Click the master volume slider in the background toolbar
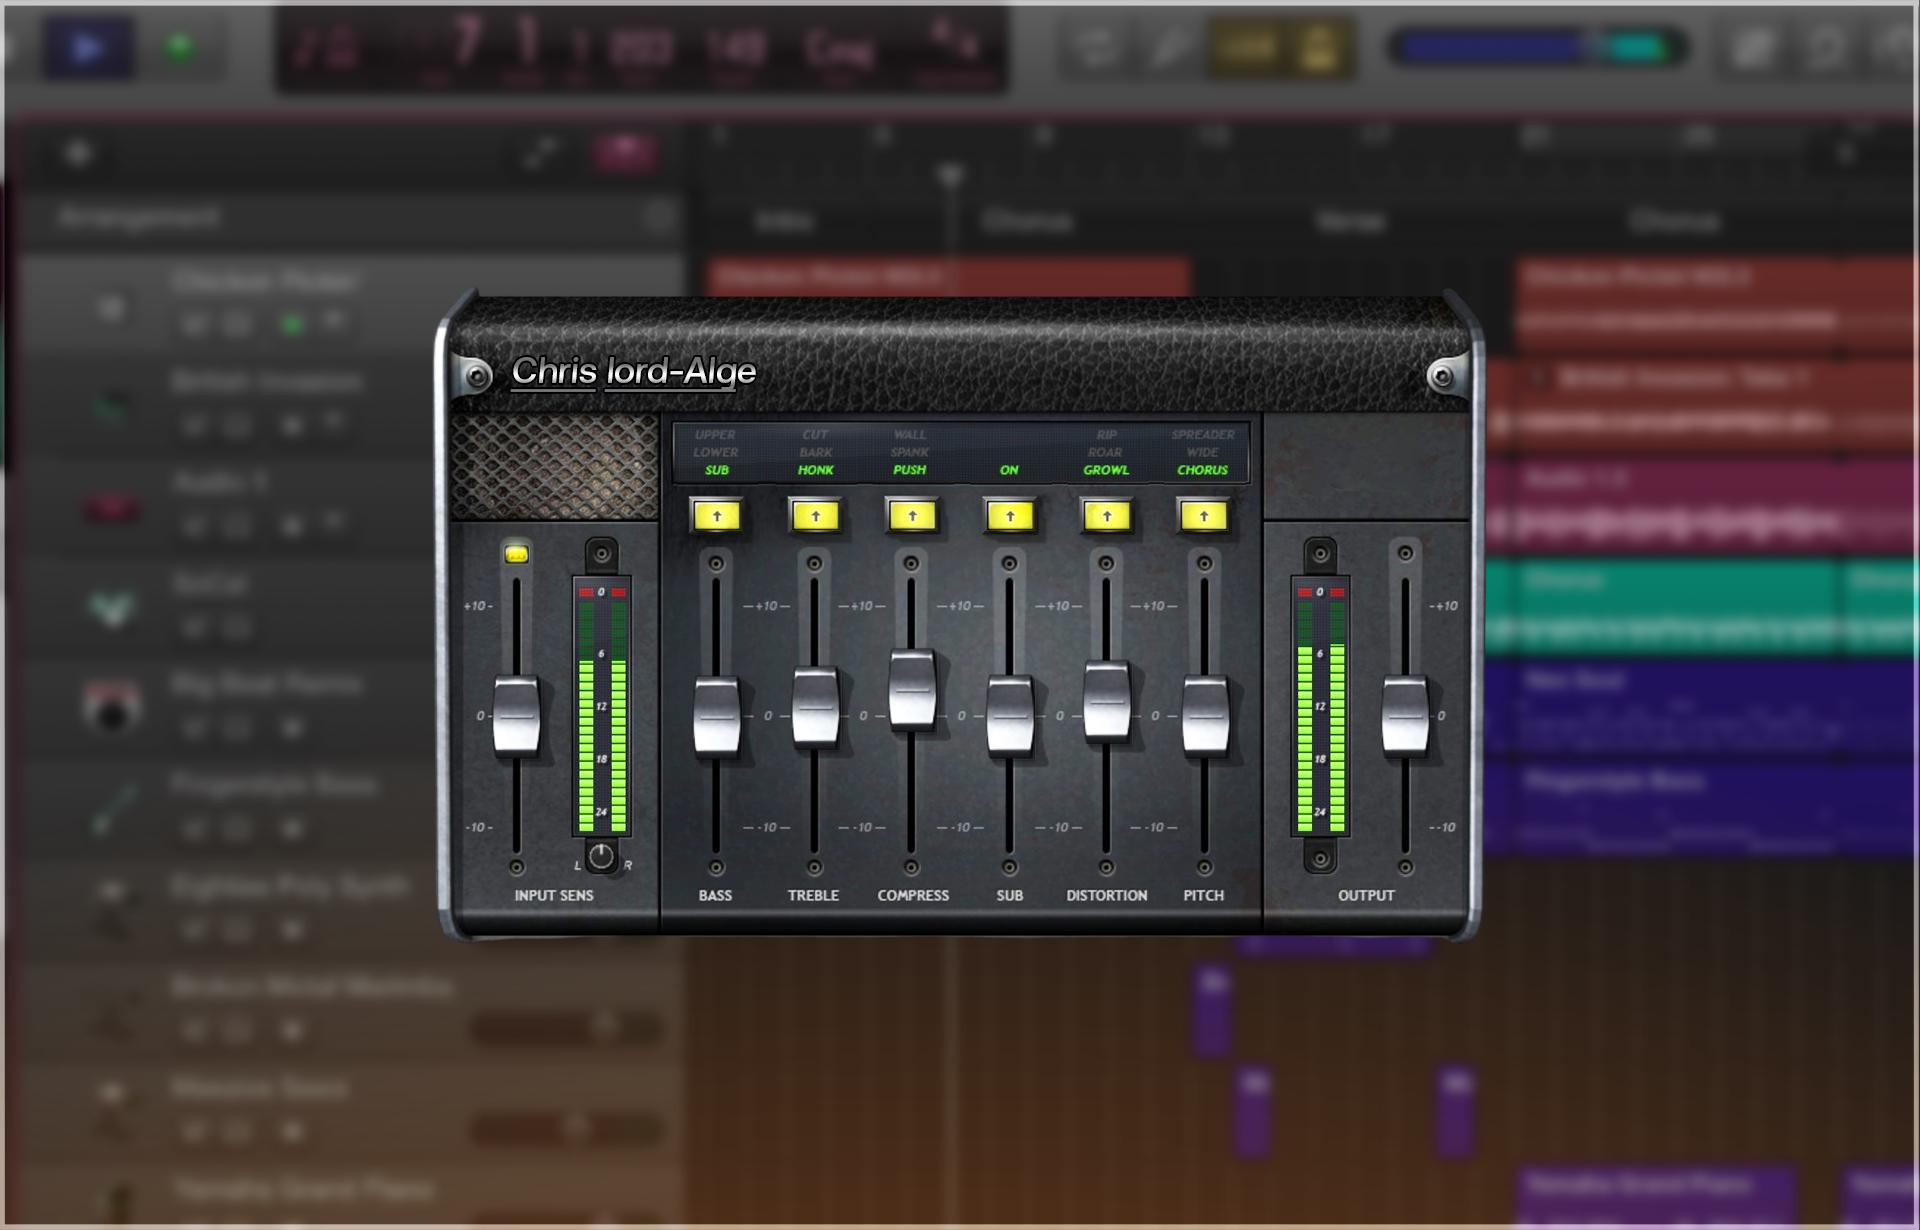This screenshot has height=1230, width=1920. point(1537,48)
